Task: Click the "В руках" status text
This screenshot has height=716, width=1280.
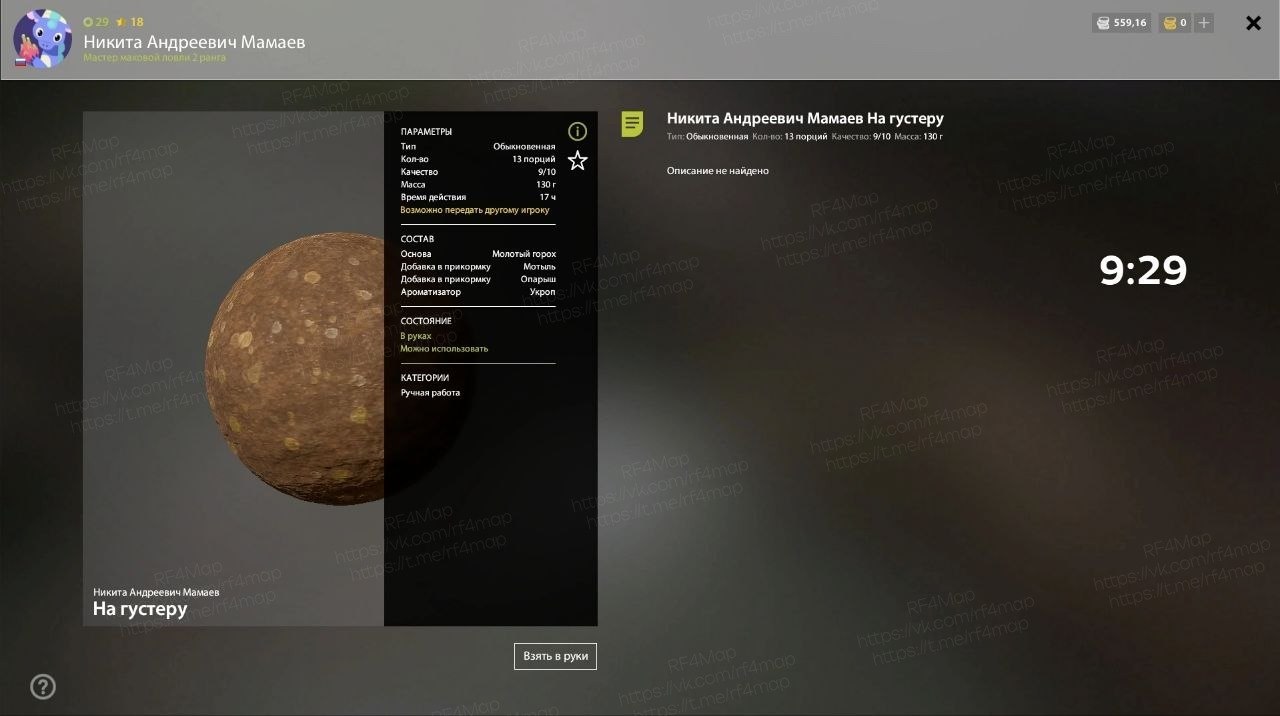Action: [416, 336]
